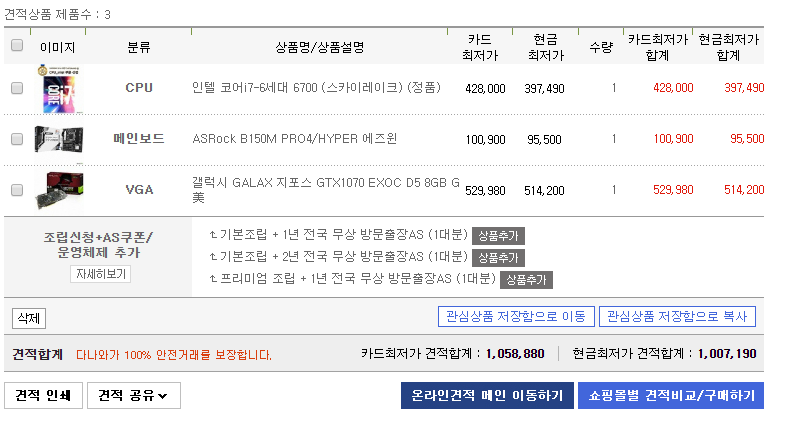The image size is (796, 443).
Task: Click the GTX1070 graphics card thumbnail
Action: pos(58,189)
